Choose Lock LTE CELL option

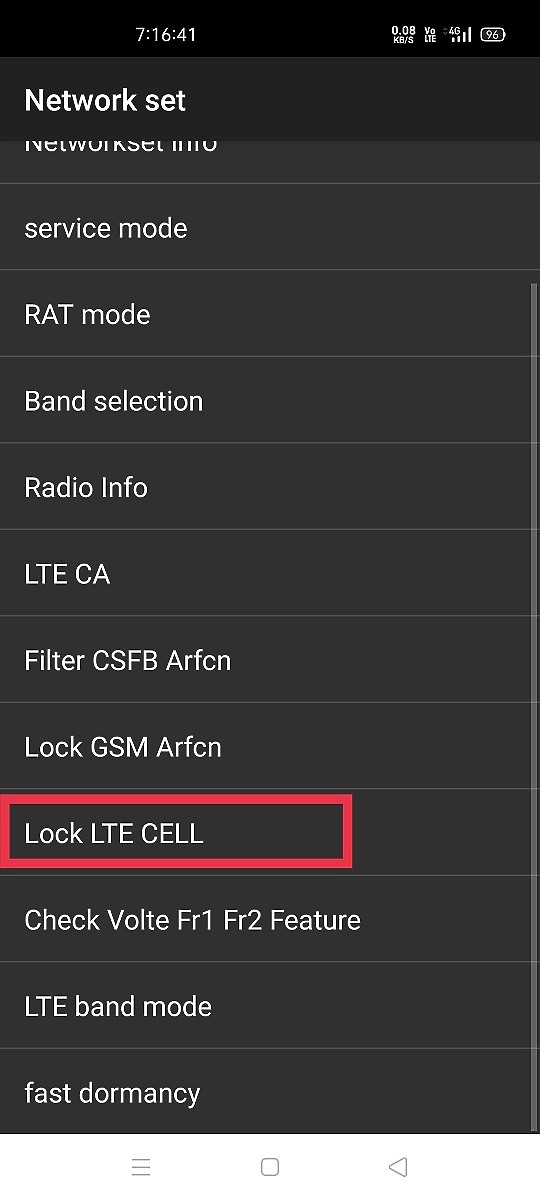[x=270, y=832]
